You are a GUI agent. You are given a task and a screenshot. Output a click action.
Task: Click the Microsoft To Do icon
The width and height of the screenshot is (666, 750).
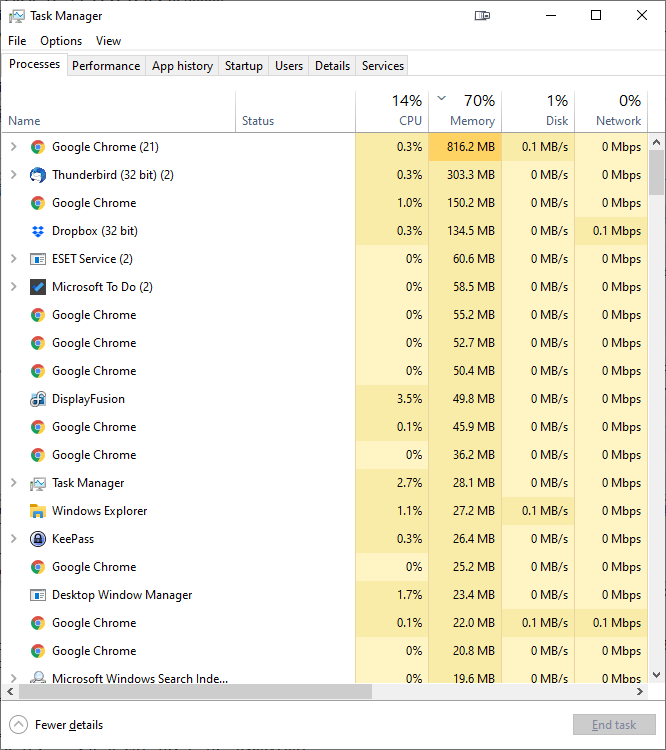pyautogui.click(x=38, y=287)
